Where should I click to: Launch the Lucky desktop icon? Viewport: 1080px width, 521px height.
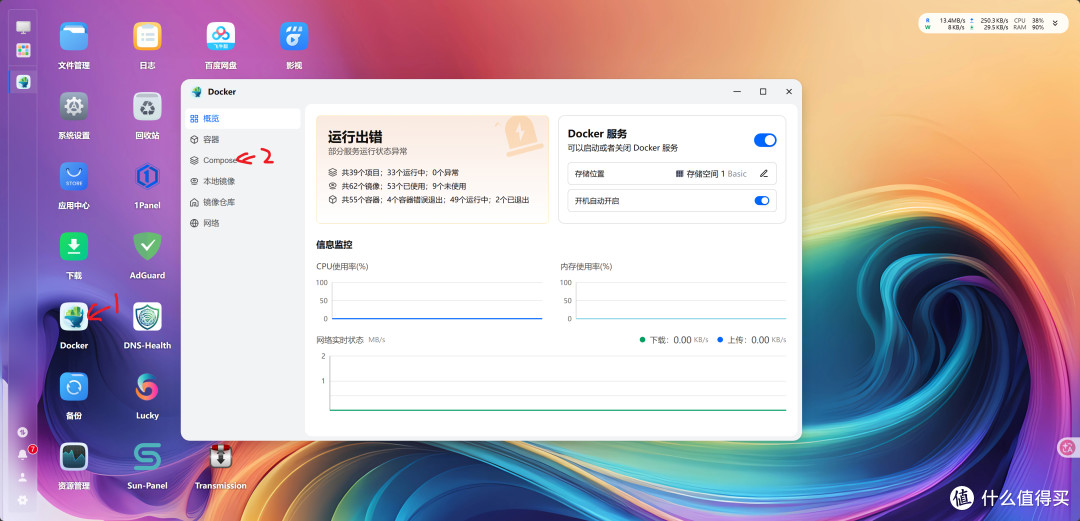click(x=147, y=387)
